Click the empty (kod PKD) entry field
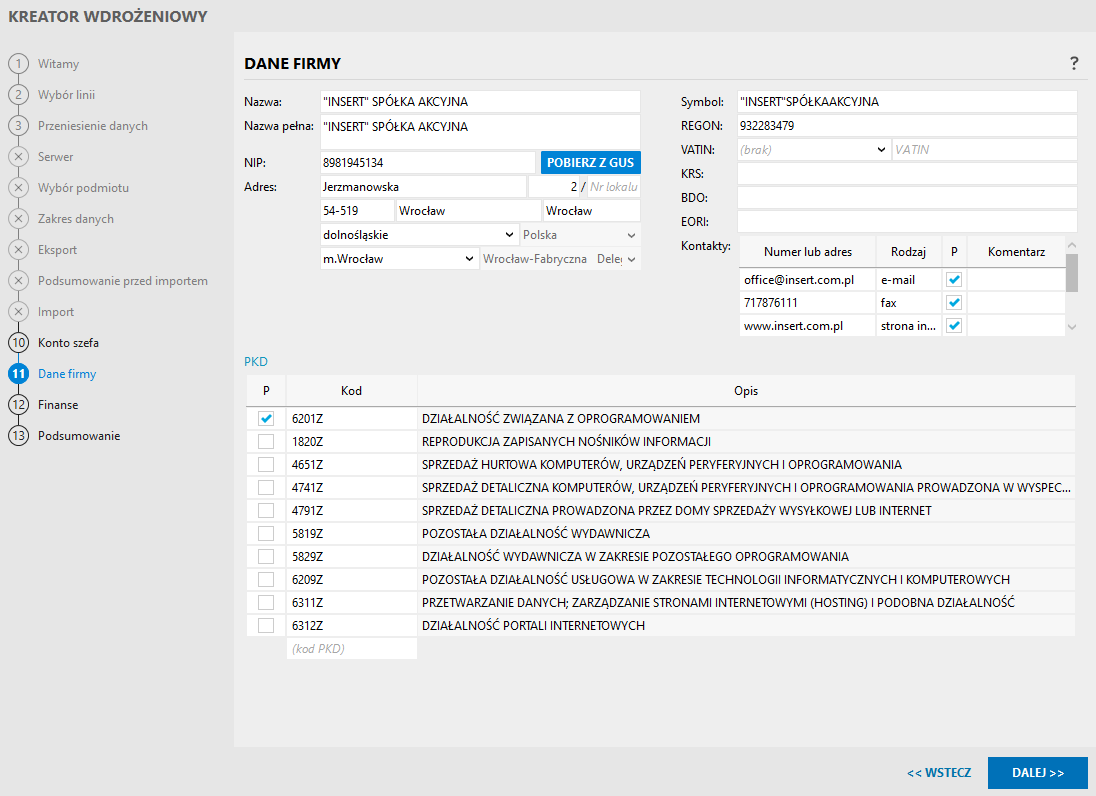 coord(352,649)
